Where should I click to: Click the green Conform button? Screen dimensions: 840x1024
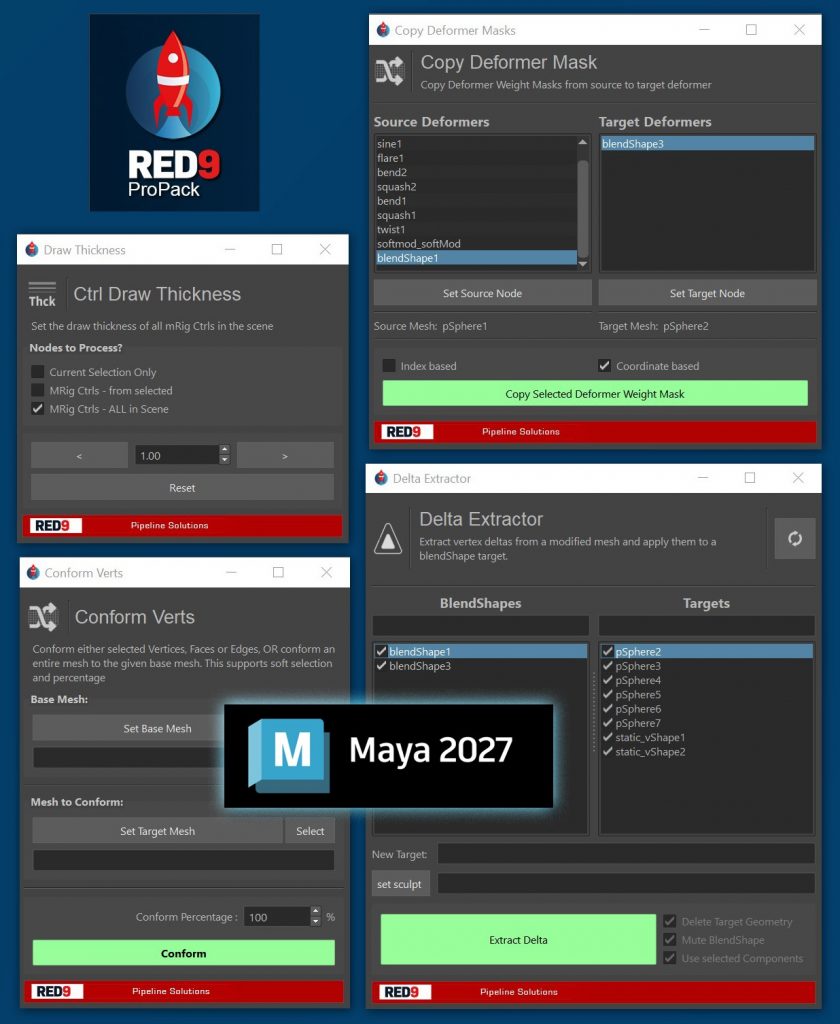[184, 953]
